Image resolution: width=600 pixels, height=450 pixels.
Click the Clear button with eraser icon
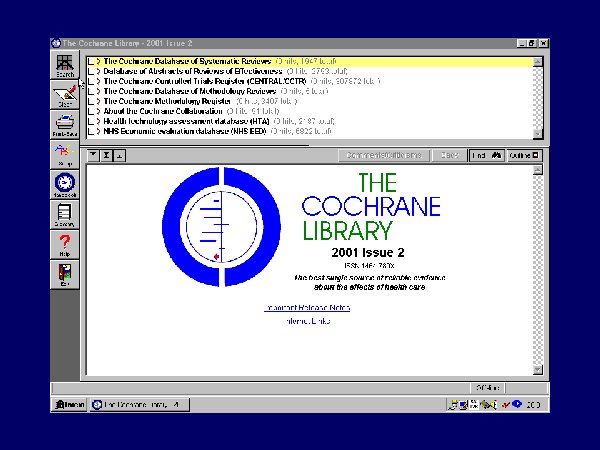(65, 95)
